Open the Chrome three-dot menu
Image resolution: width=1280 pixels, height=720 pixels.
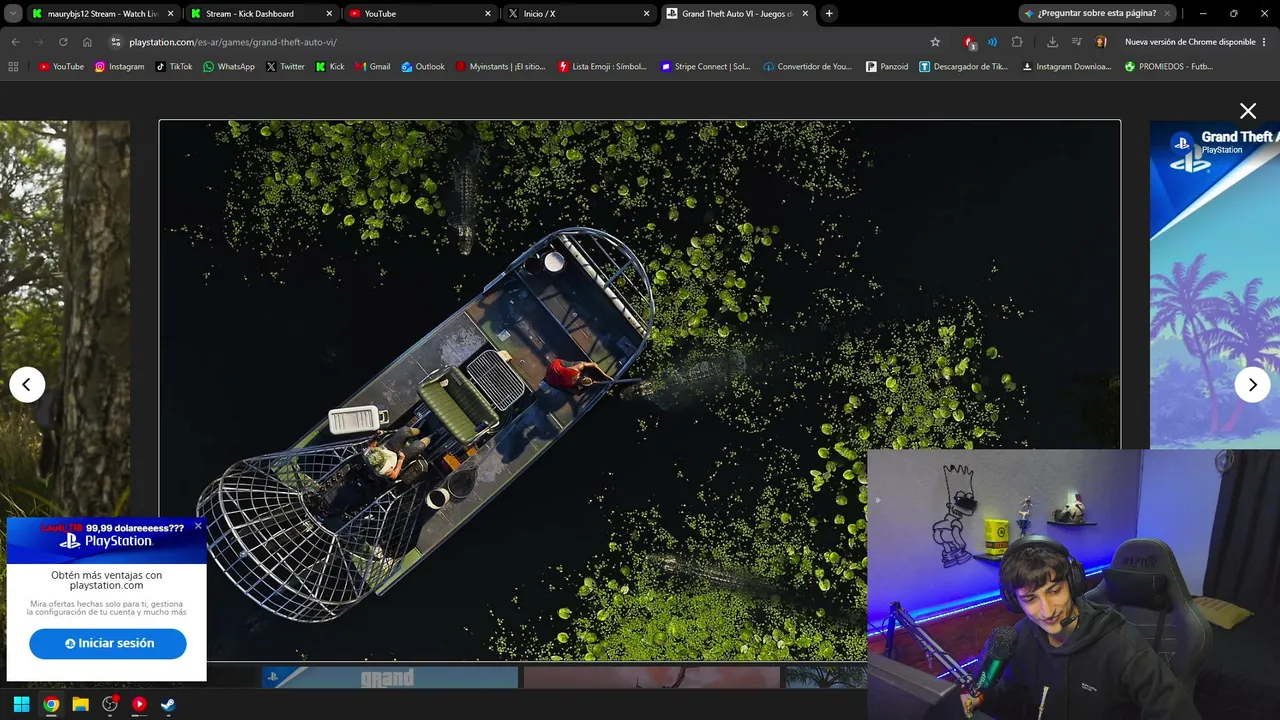[1265, 42]
